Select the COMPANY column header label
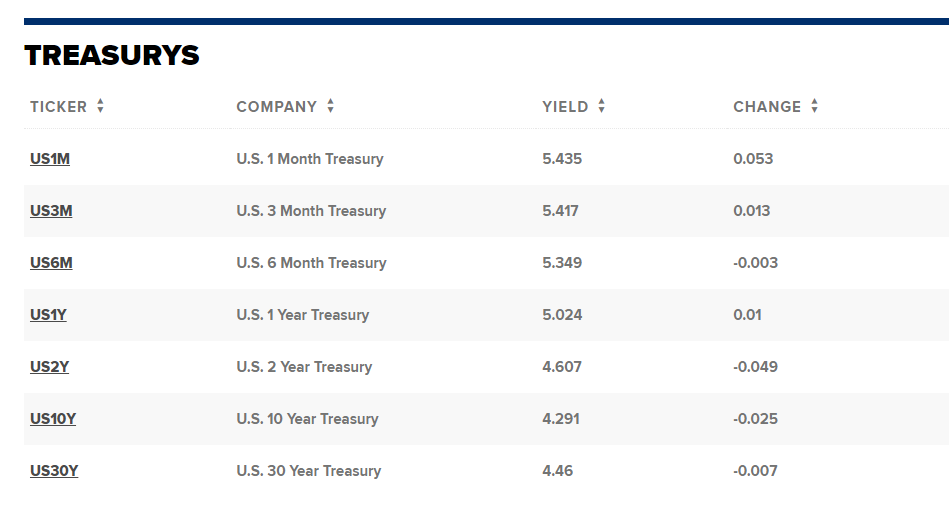This screenshot has width=949, height=515. coord(277,107)
